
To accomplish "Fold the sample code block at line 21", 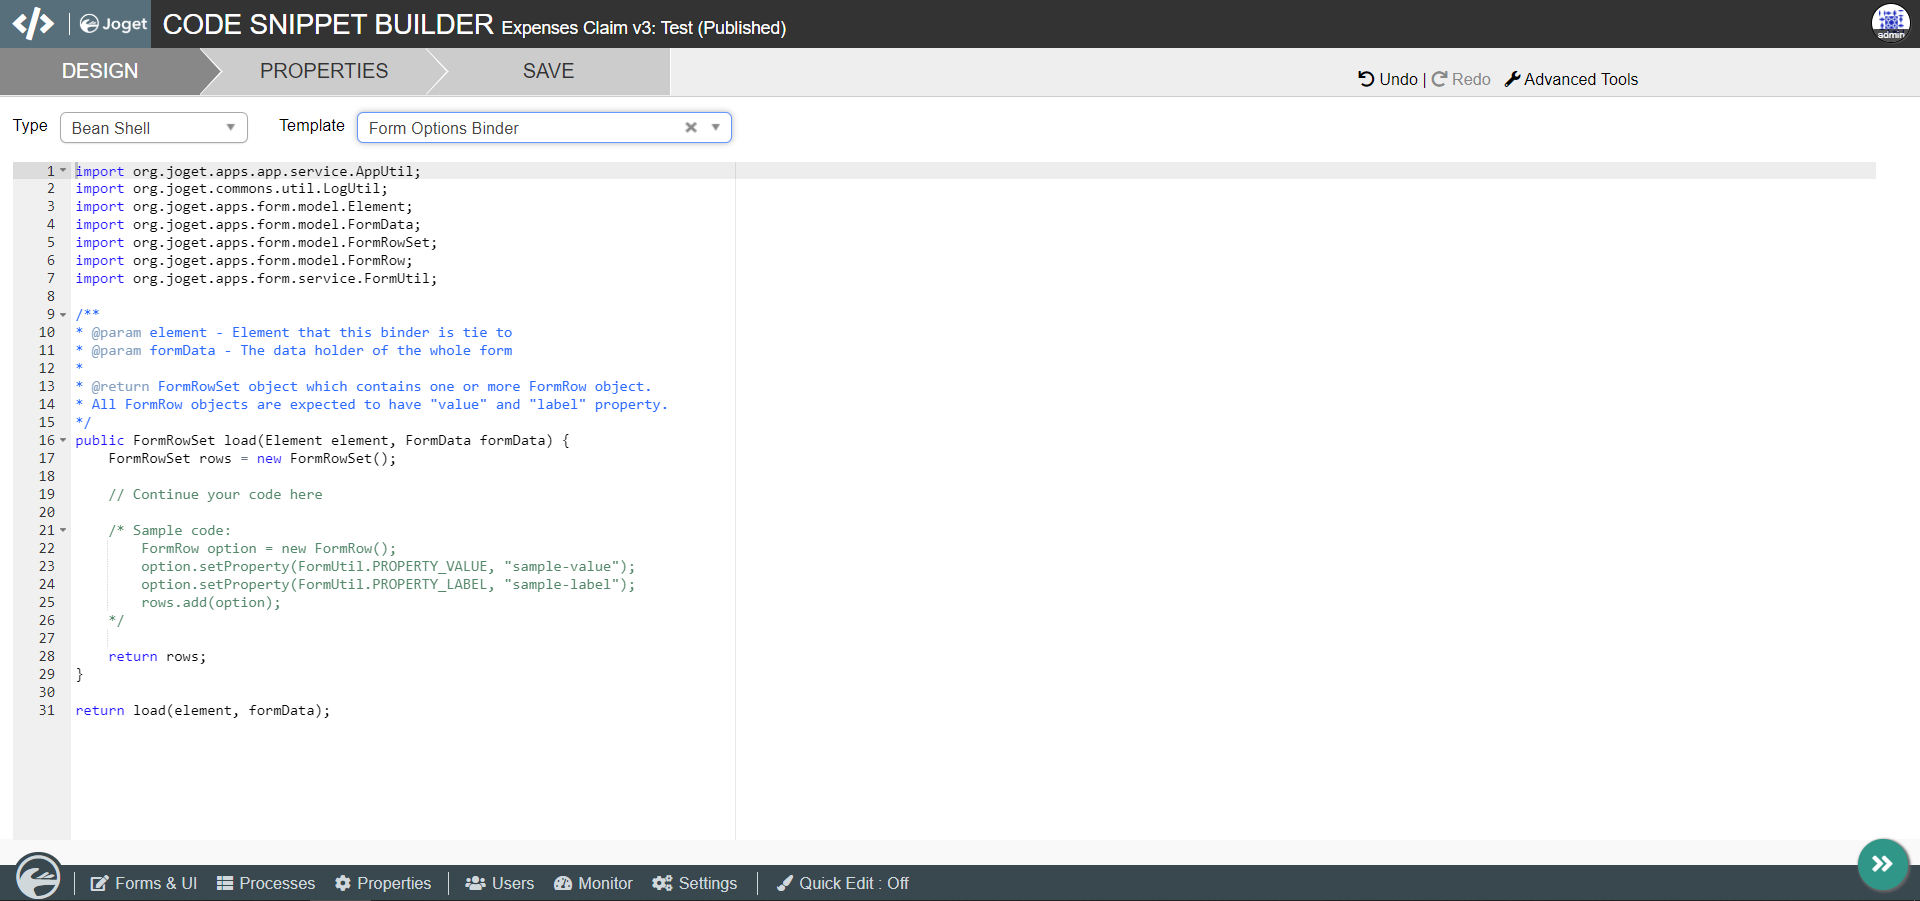I will [x=63, y=531].
